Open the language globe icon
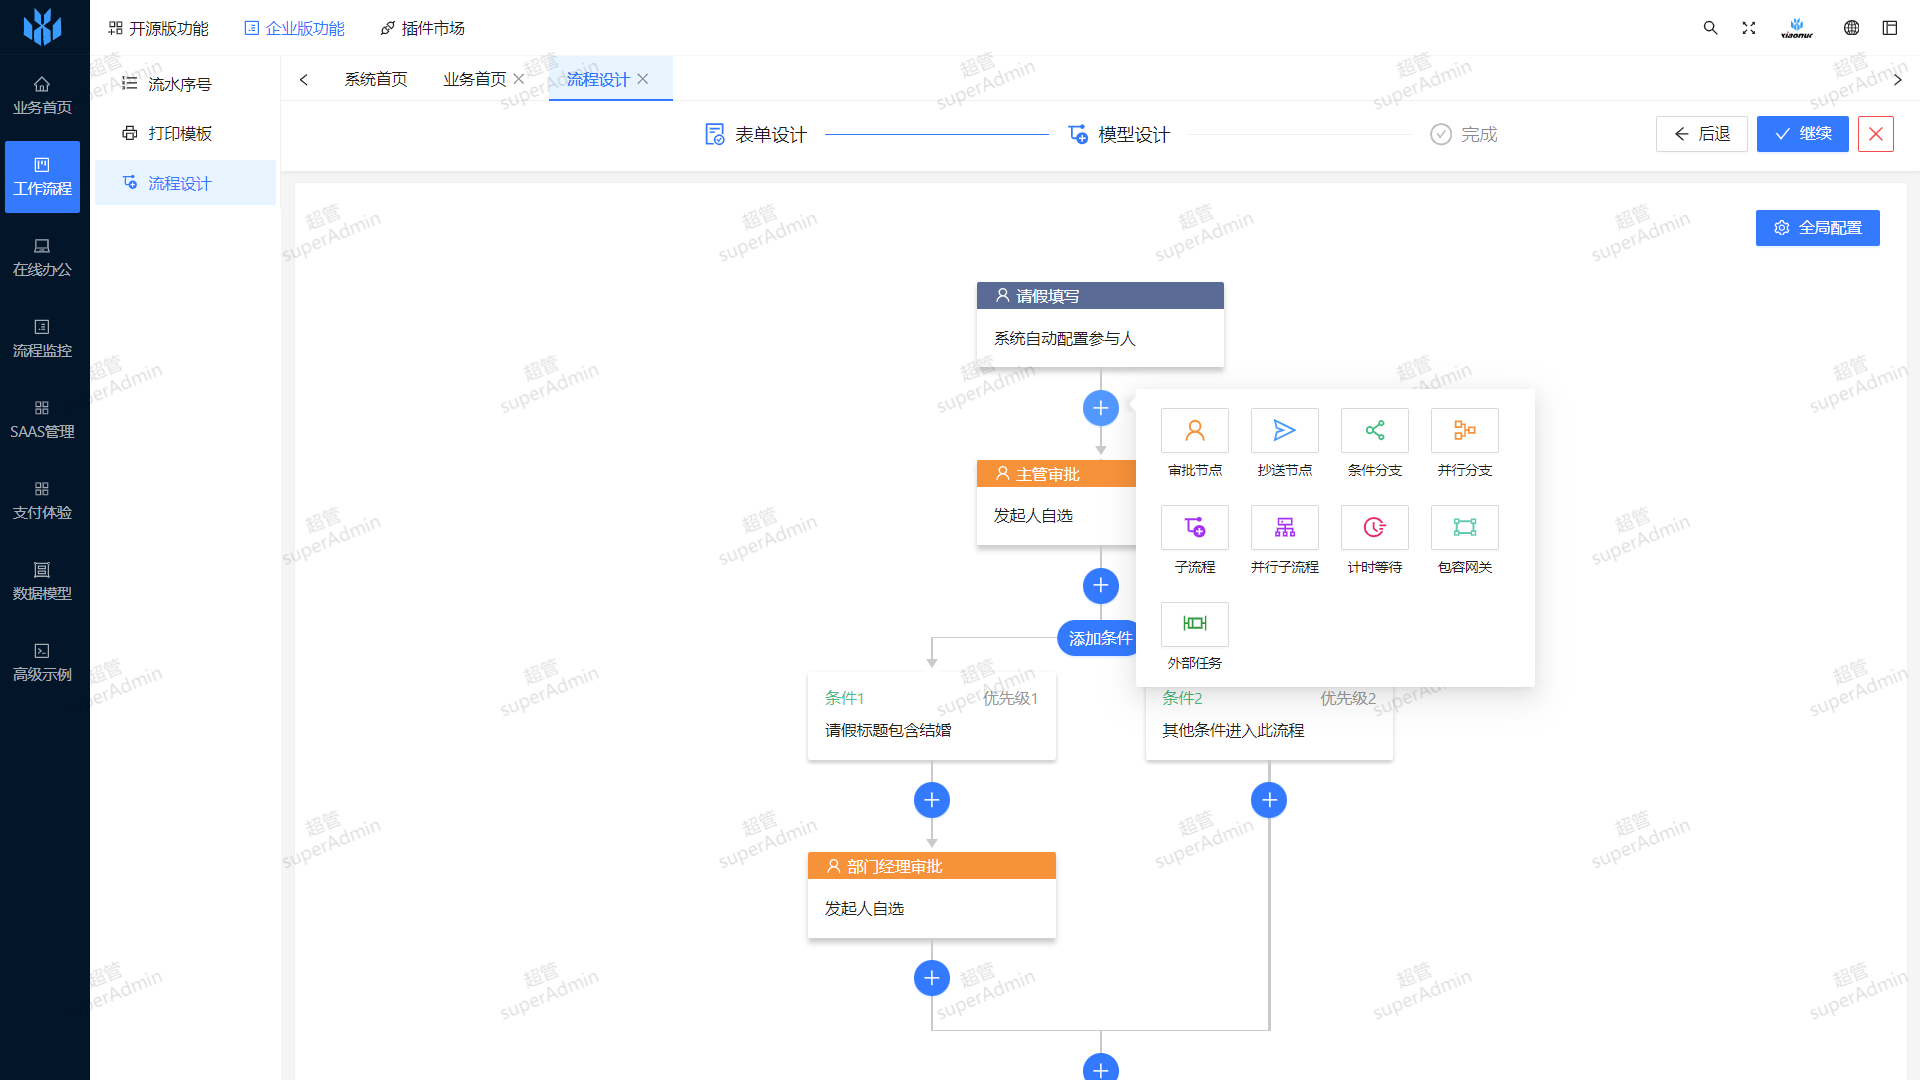This screenshot has width=1920, height=1080. (x=1852, y=28)
